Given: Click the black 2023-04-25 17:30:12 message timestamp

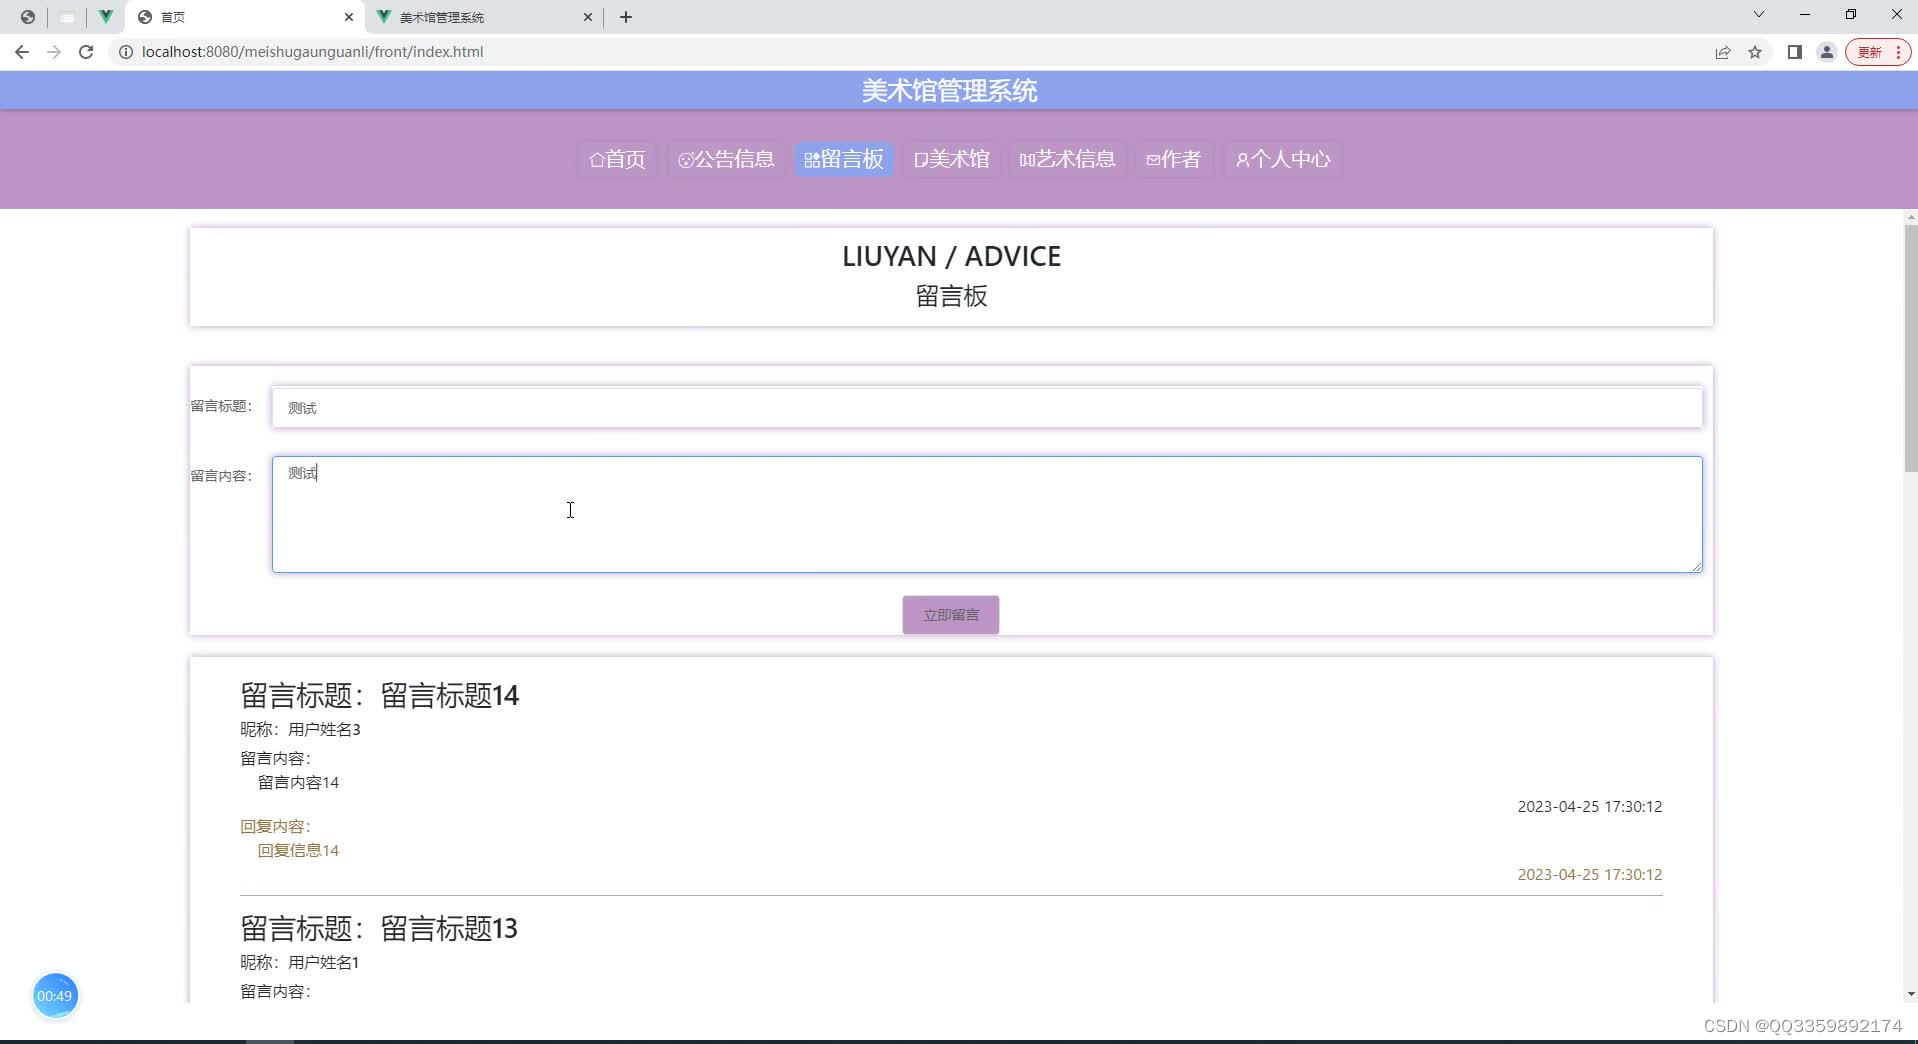Looking at the screenshot, I should tap(1590, 806).
